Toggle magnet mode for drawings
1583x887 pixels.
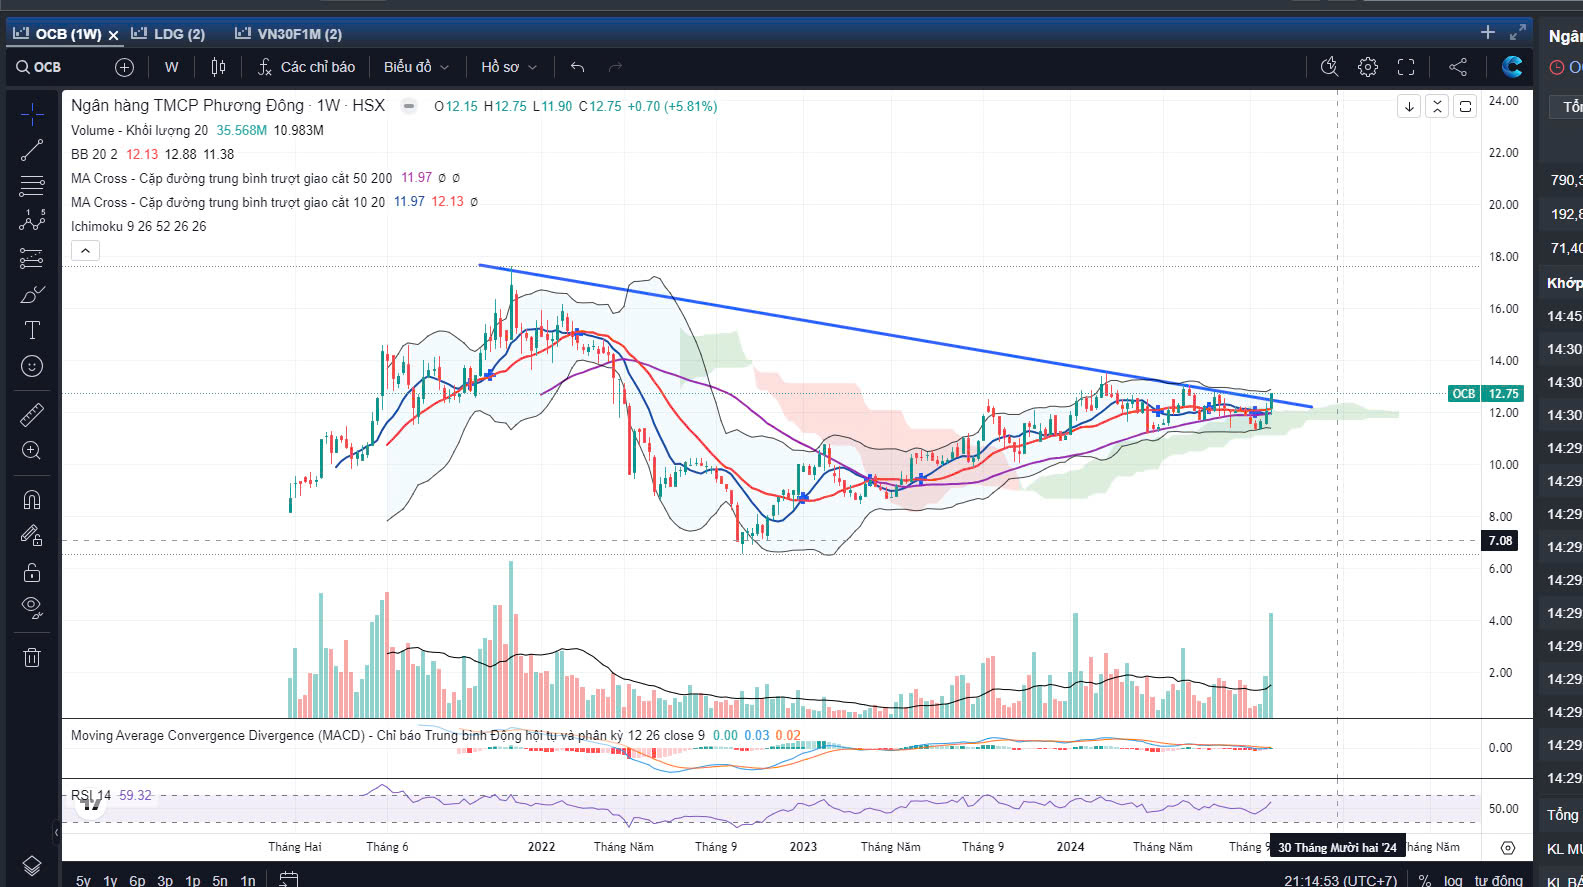click(x=32, y=500)
